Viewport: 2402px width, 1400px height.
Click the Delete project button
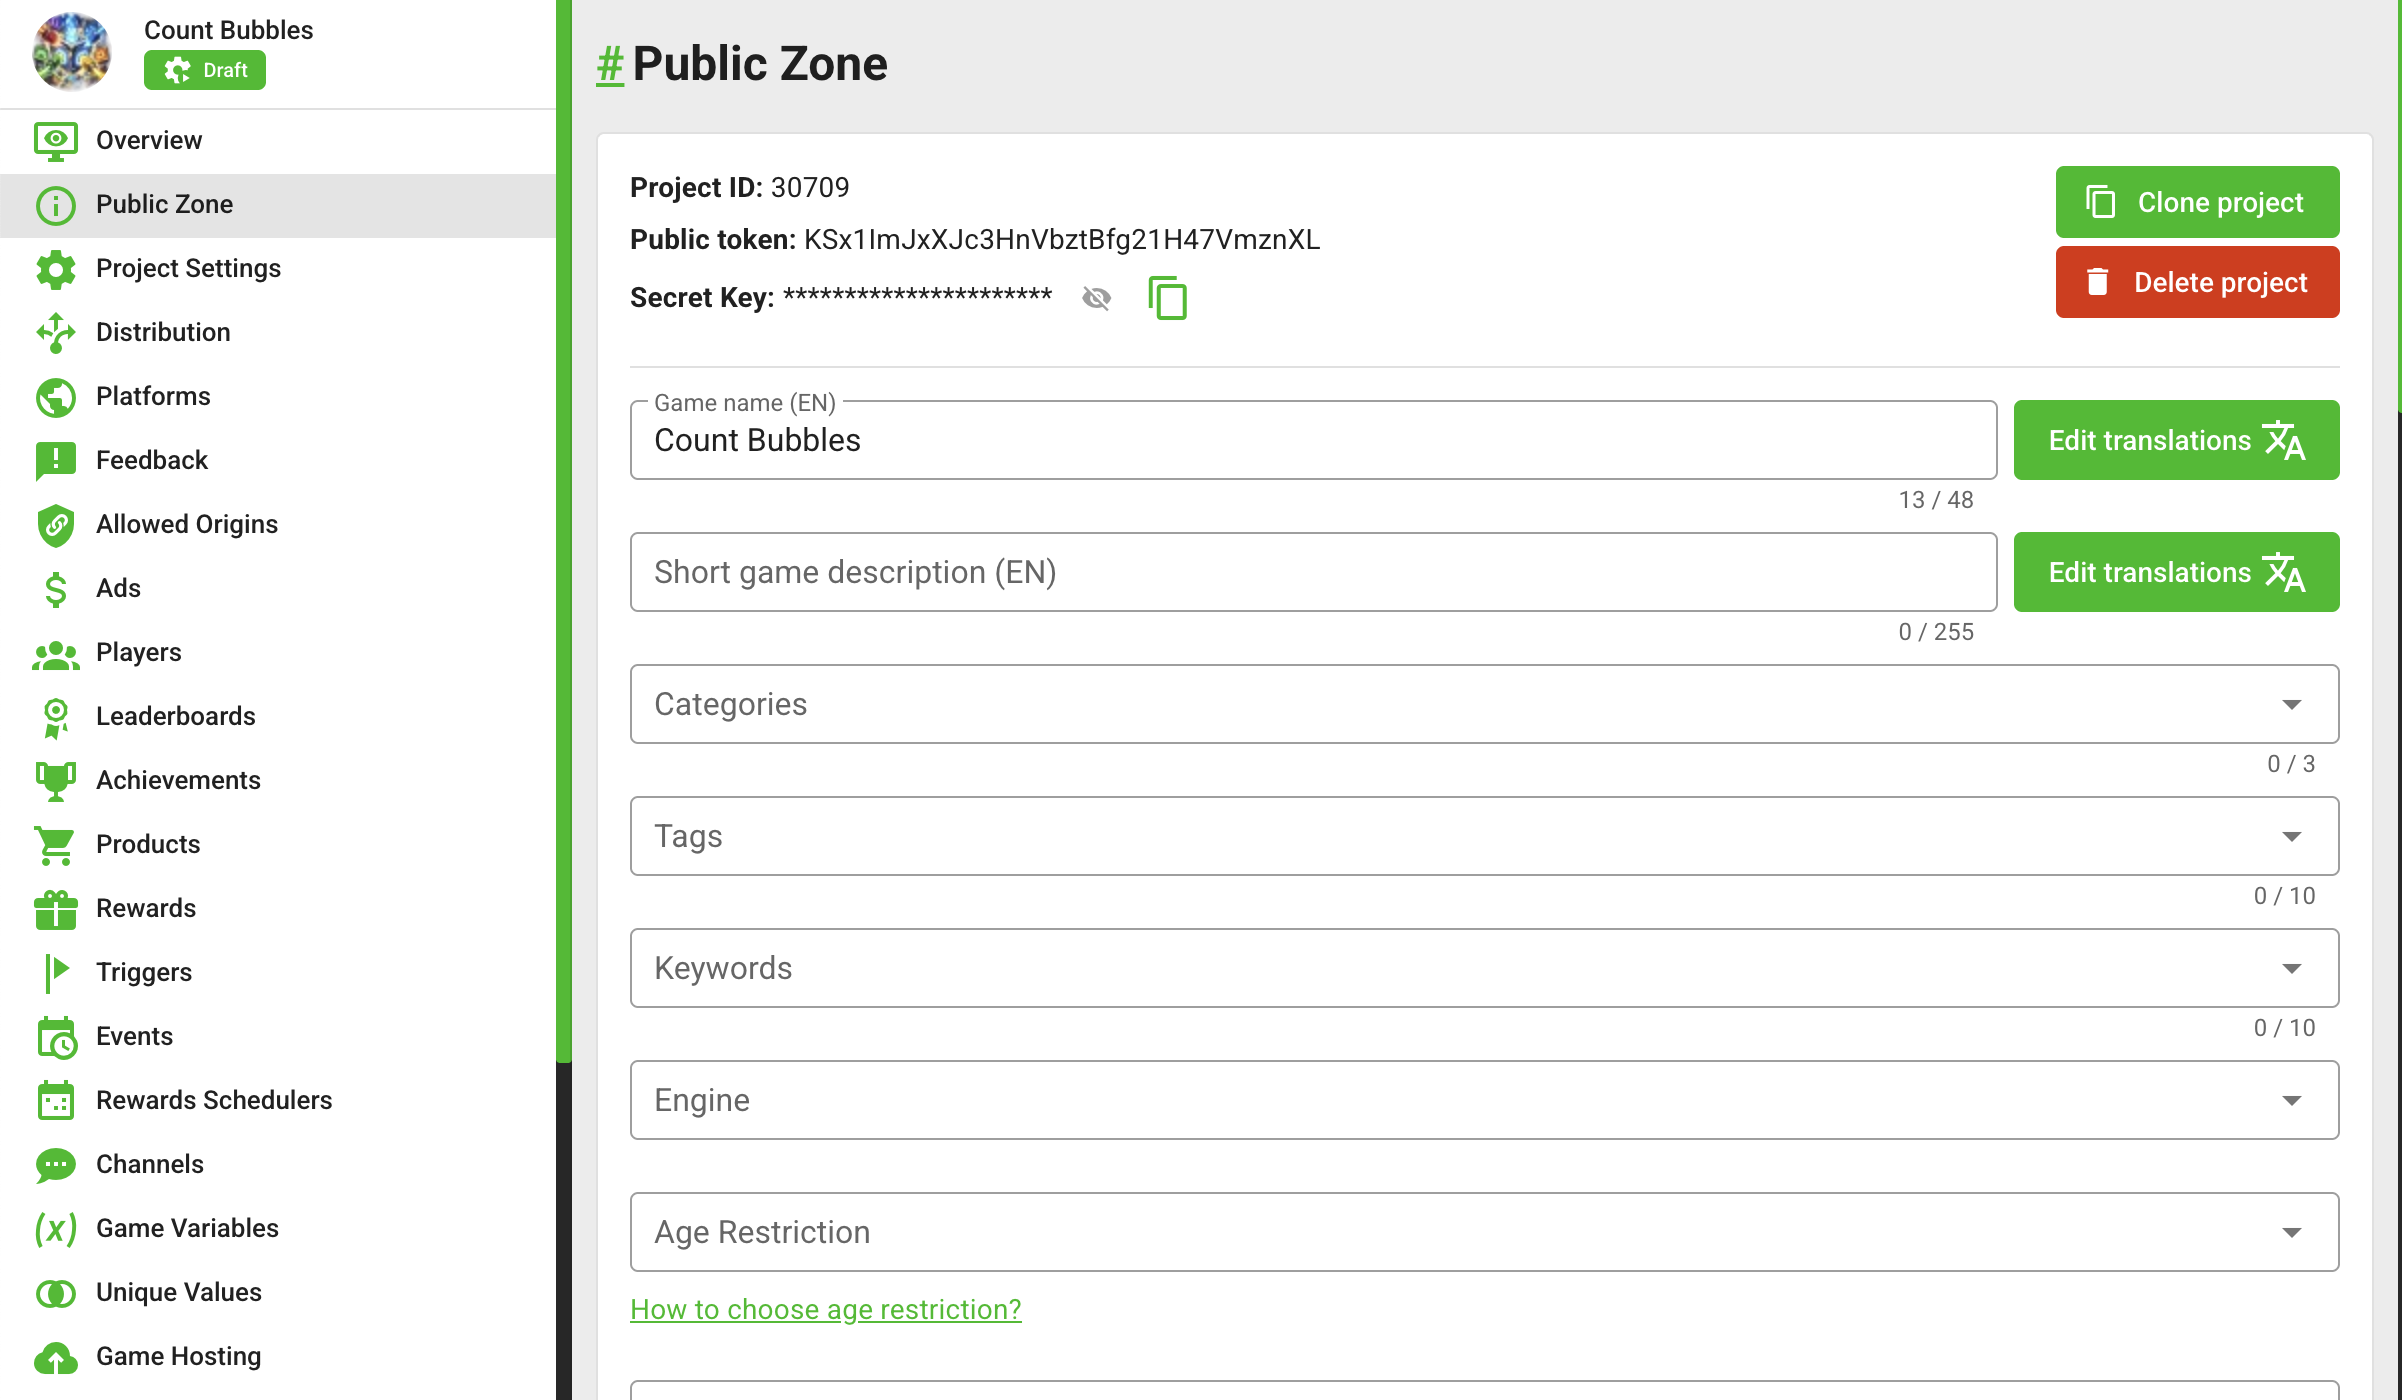pos(2197,282)
